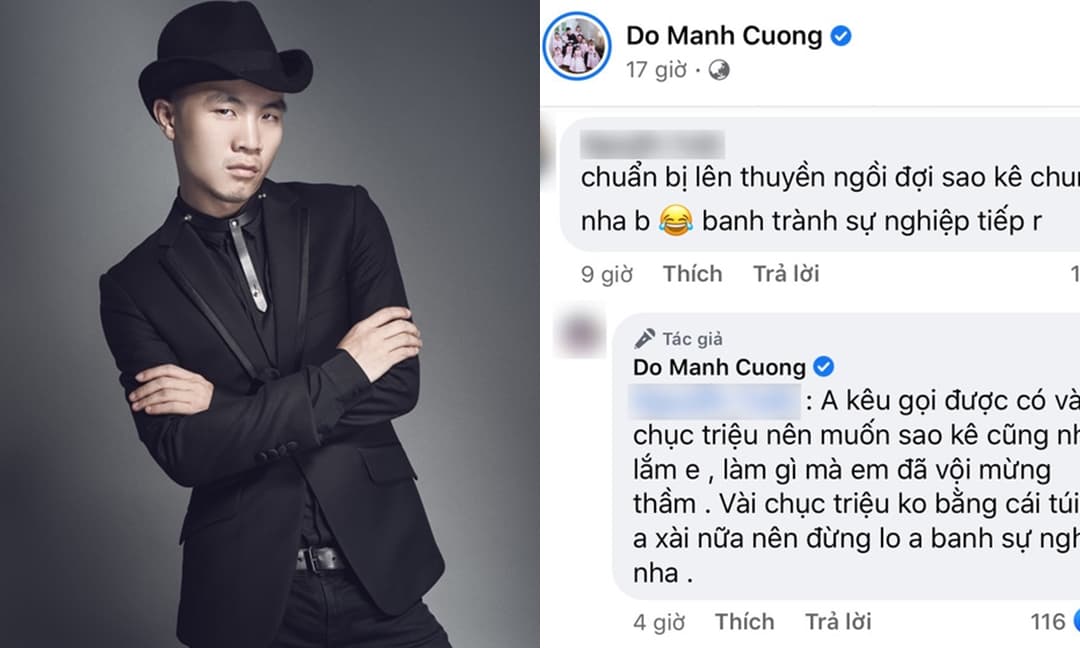The height and width of the screenshot is (648, 1080).
Task: Open the Do Manh Cuong post author name
Action: pyautogui.click(x=724, y=36)
